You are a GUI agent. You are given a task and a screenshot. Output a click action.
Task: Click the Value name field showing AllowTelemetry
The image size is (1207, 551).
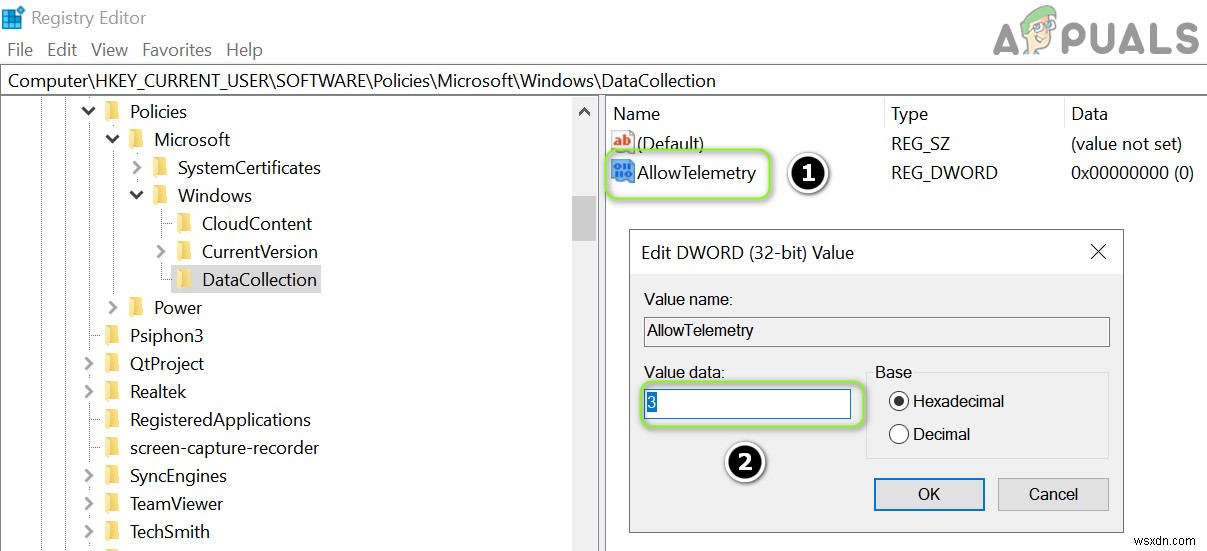tap(876, 331)
